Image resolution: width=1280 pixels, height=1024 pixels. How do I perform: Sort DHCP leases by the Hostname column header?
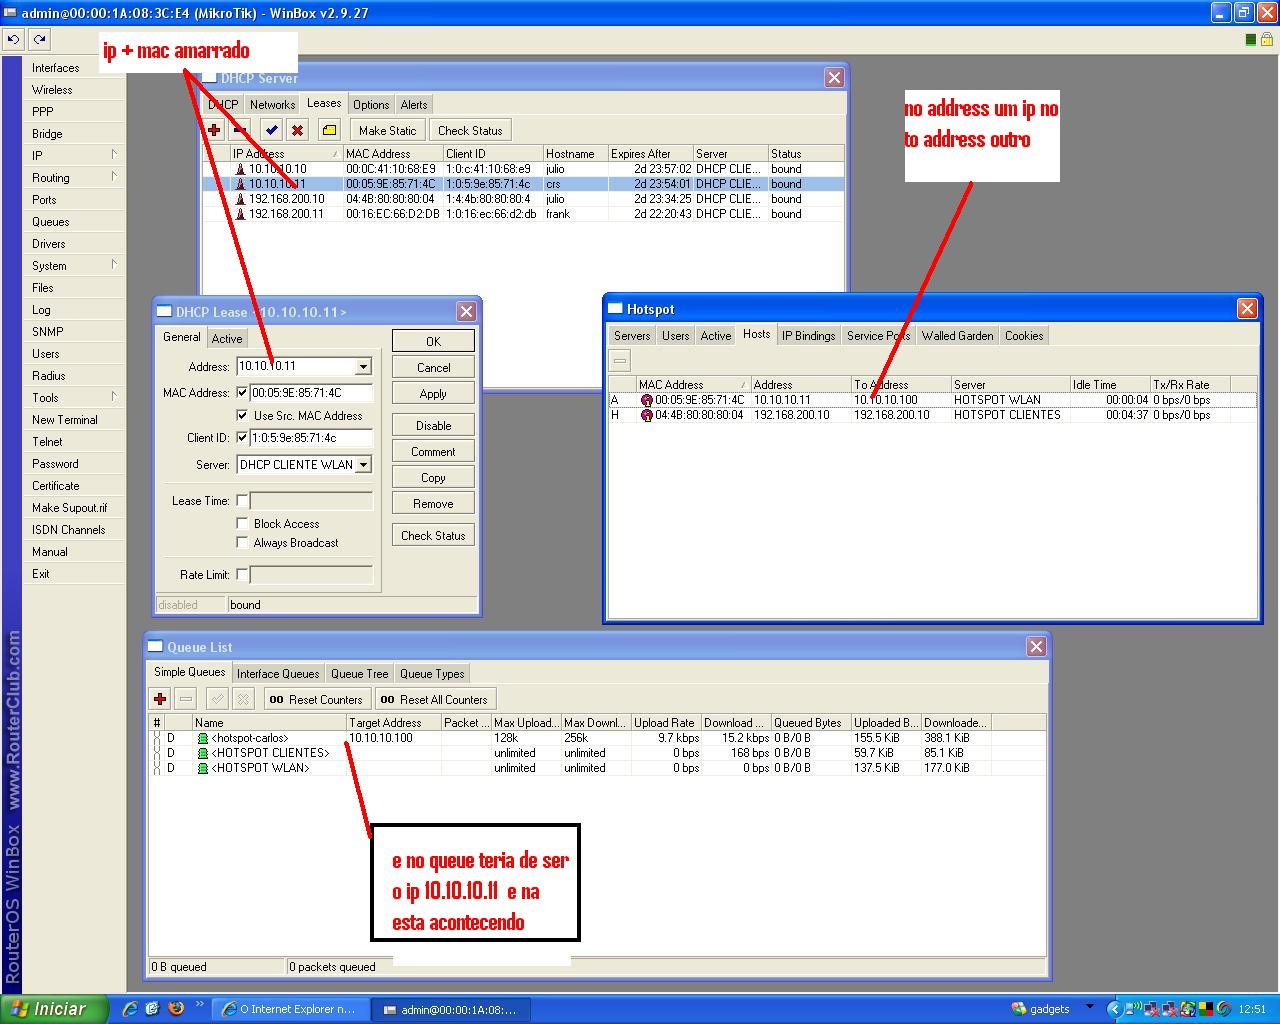click(575, 153)
